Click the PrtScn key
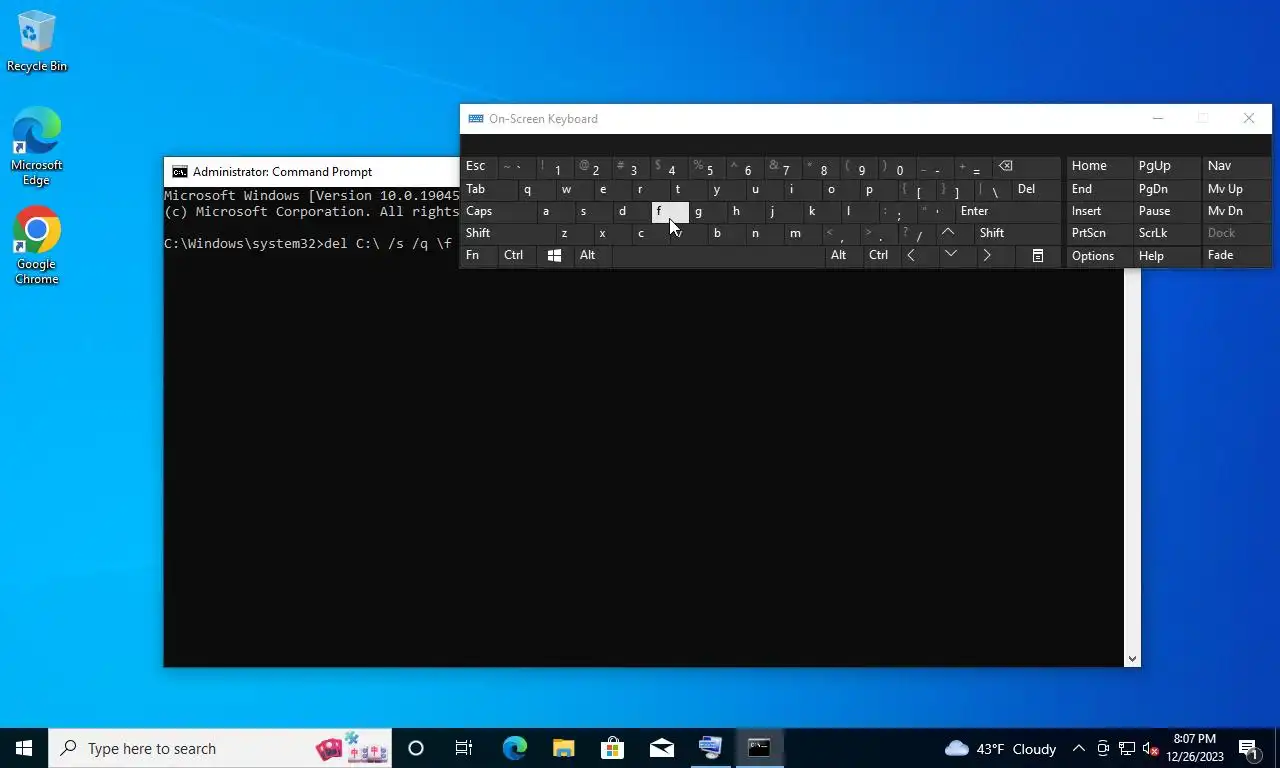The height and width of the screenshot is (768, 1280). [x=1099, y=233]
